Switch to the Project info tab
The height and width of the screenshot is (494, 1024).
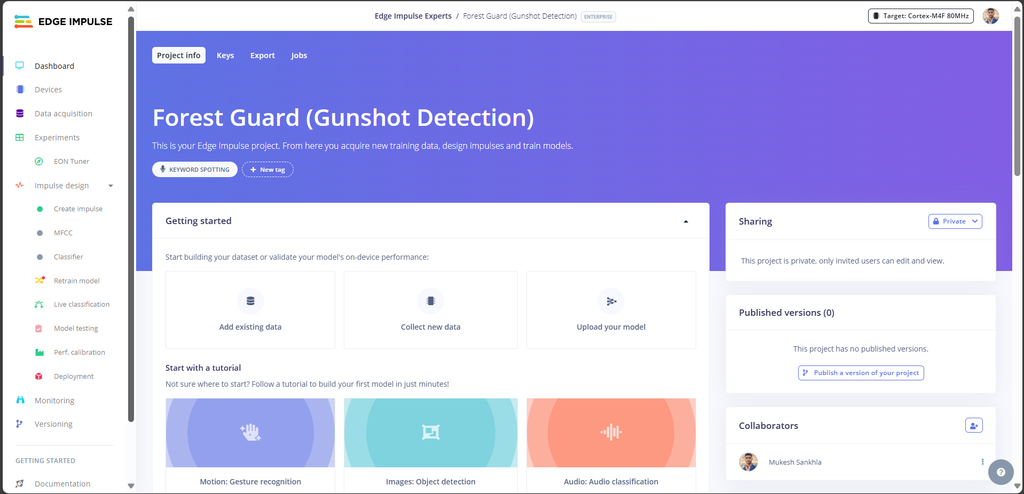point(178,56)
